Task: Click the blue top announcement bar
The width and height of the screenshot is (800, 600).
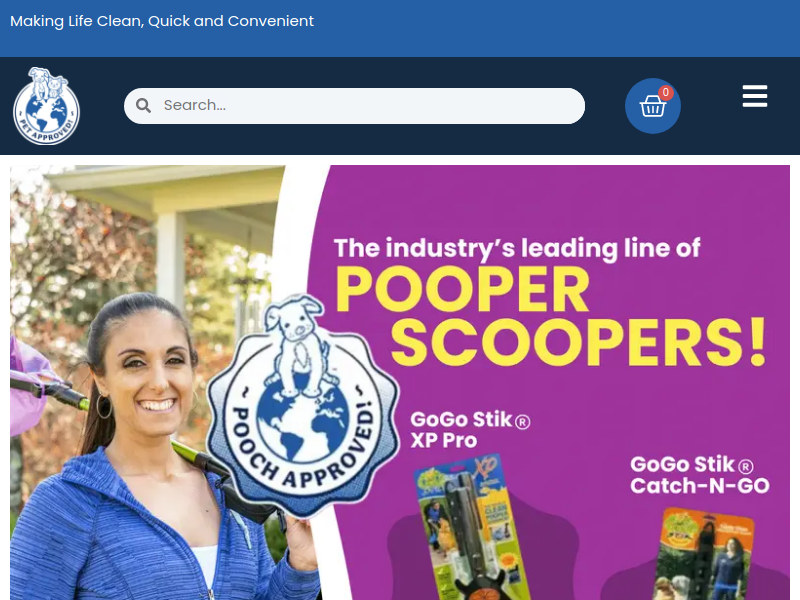Action: (x=400, y=28)
